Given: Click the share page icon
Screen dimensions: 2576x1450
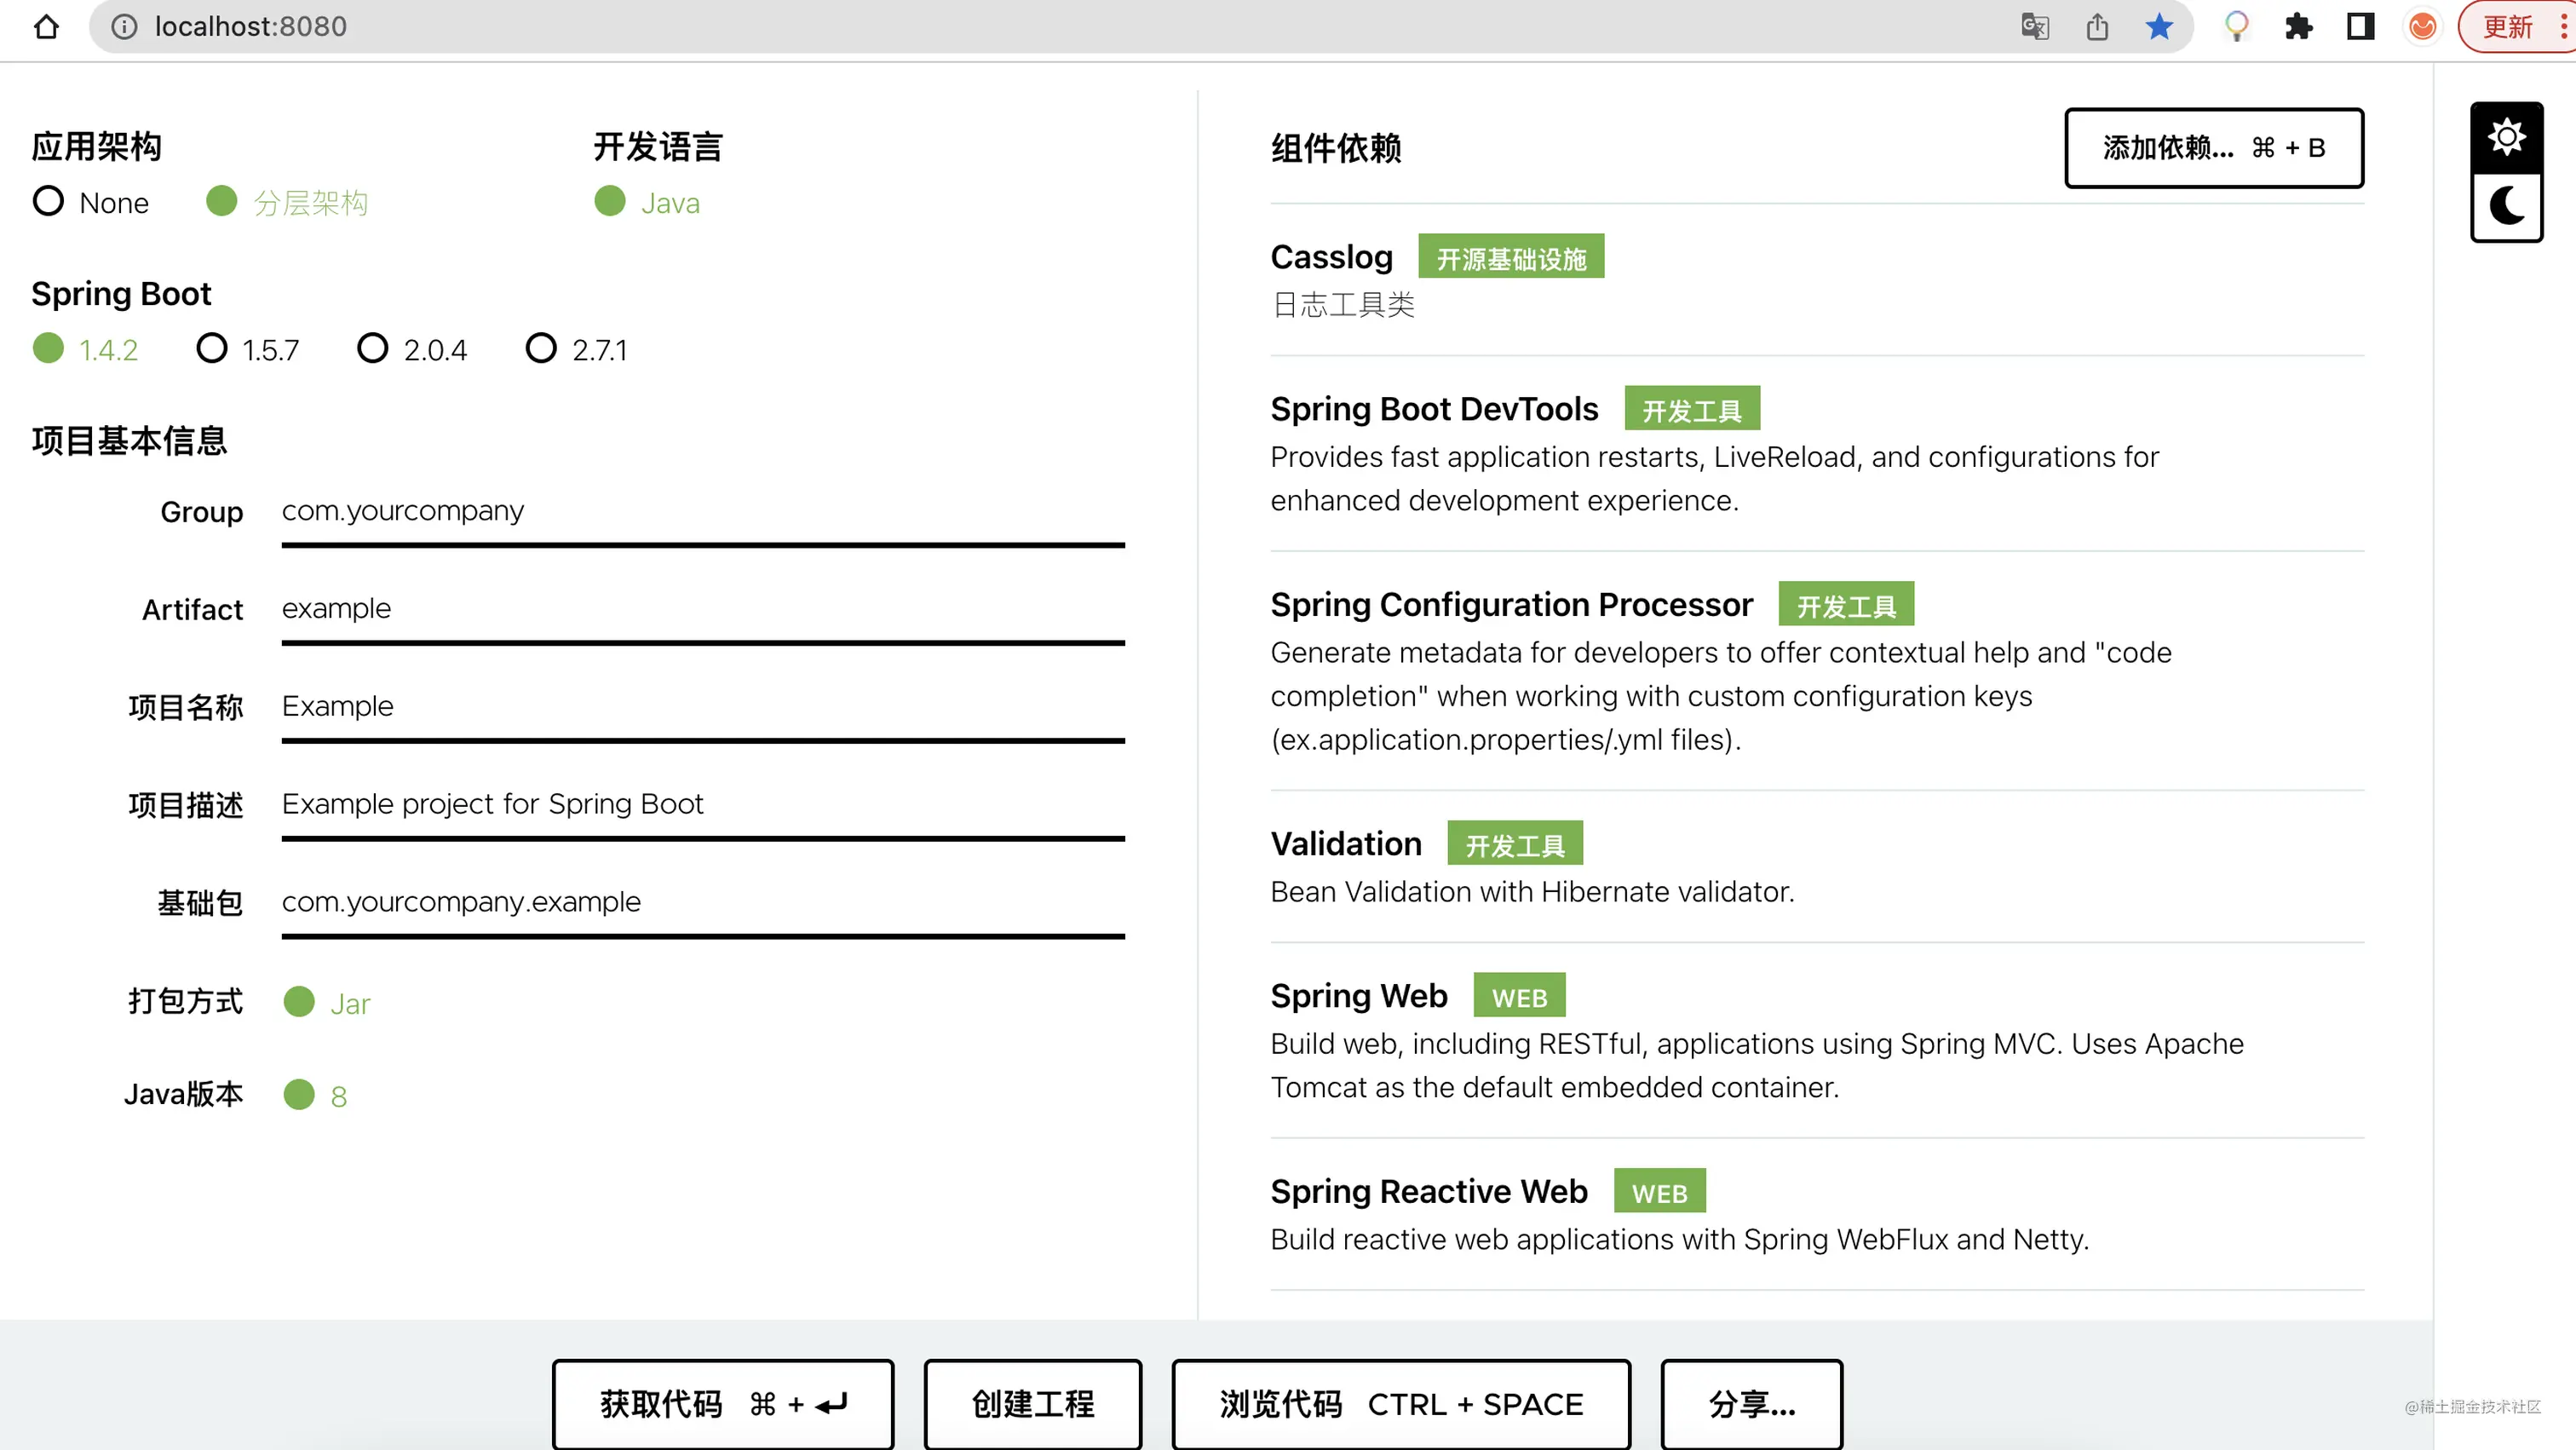Looking at the screenshot, I should point(2097,27).
